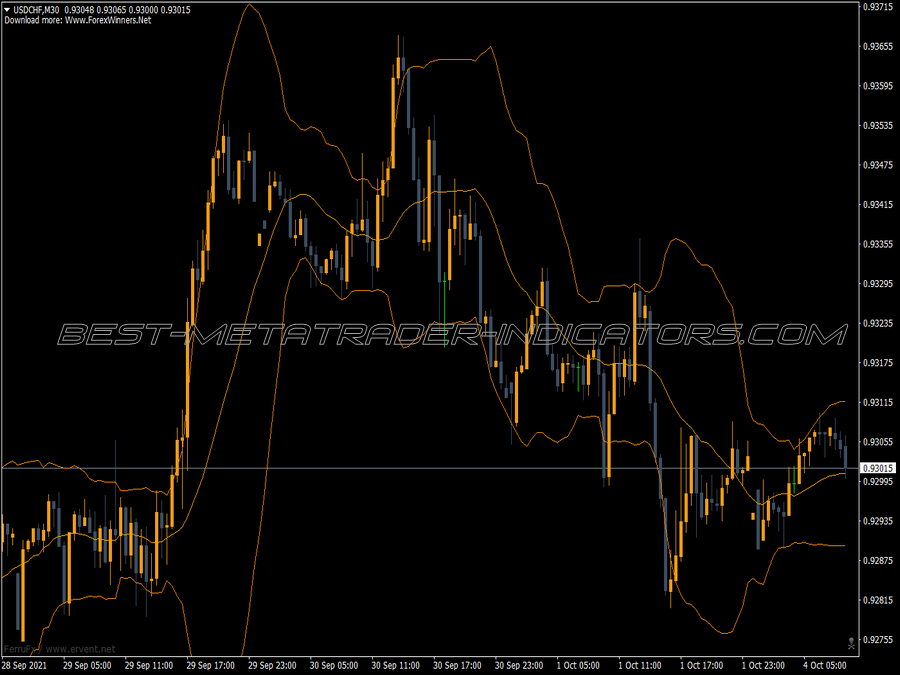Click the 0.93475 price scale label
The width and height of the screenshot is (900, 675).
pyautogui.click(x=878, y=165)
